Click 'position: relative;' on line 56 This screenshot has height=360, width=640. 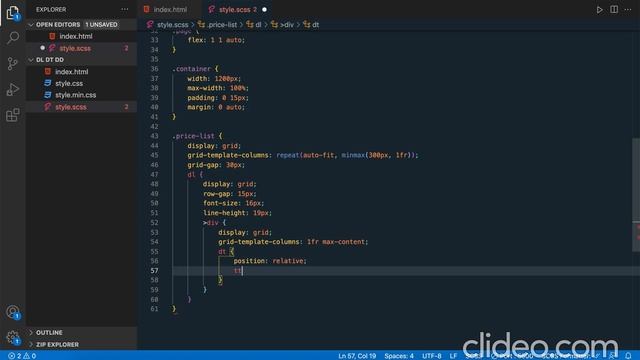pyautogui.click(x=270, y=261)
